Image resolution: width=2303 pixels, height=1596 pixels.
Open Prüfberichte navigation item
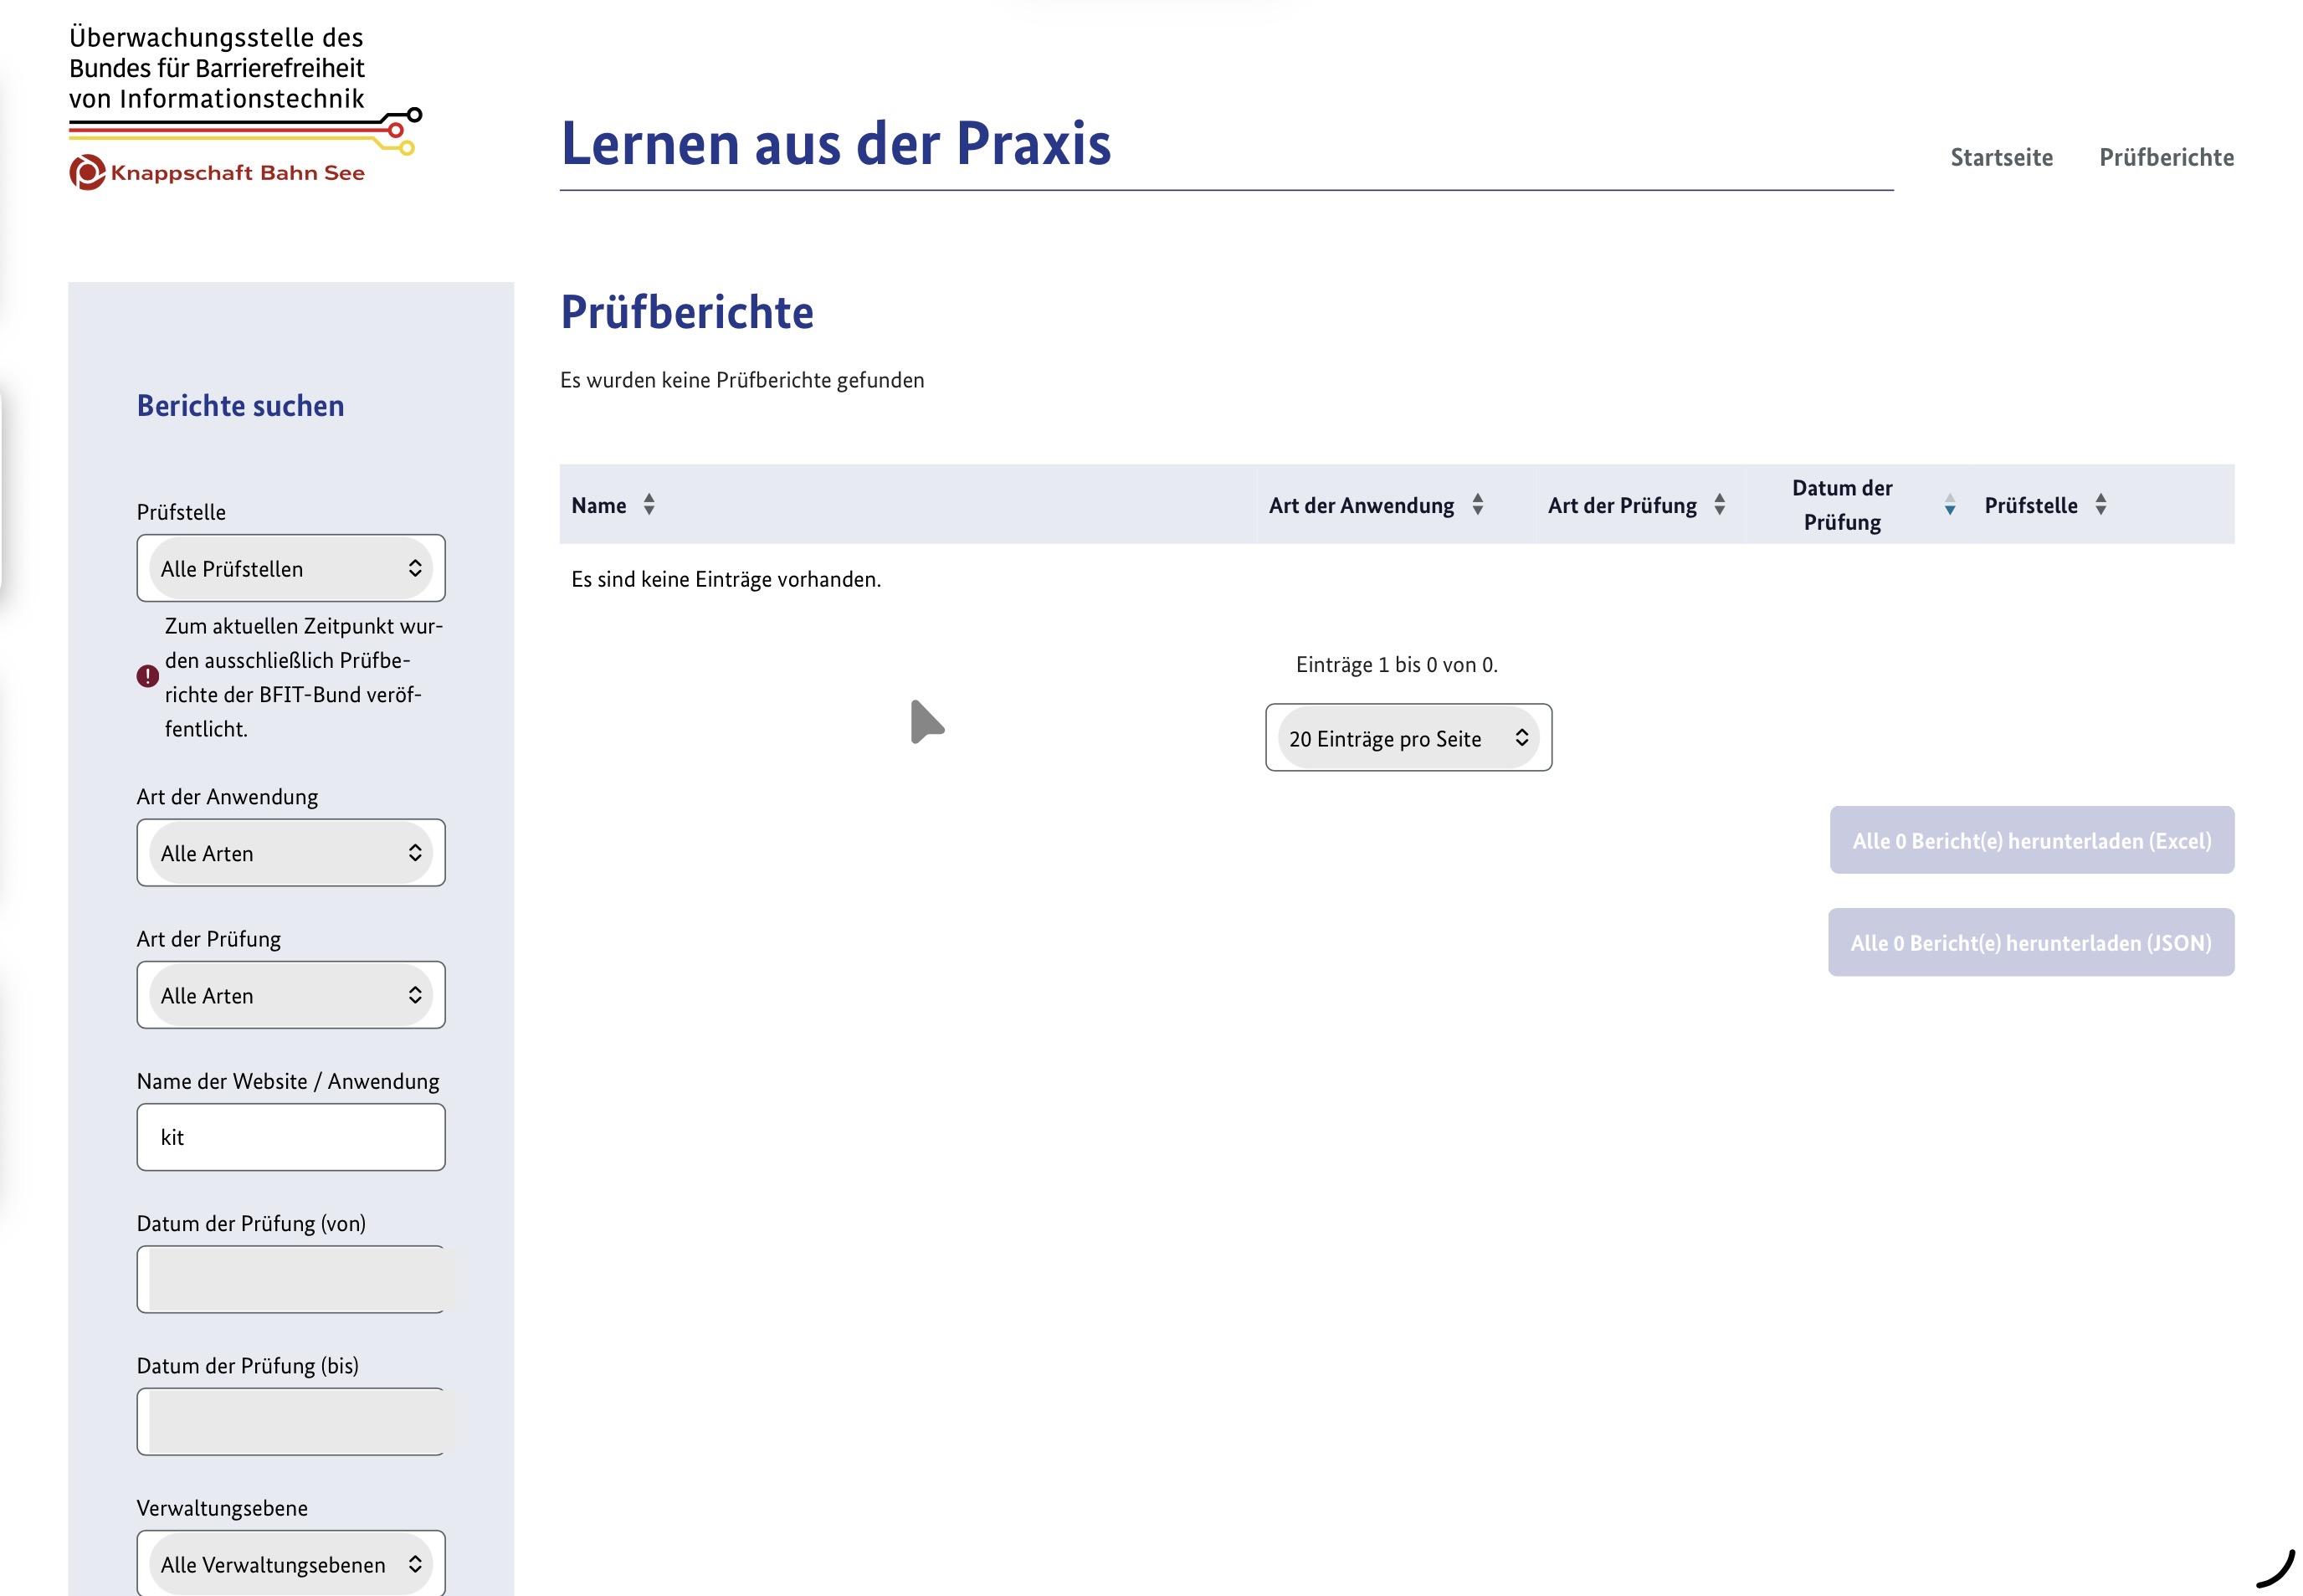[x=2166, y=158]
